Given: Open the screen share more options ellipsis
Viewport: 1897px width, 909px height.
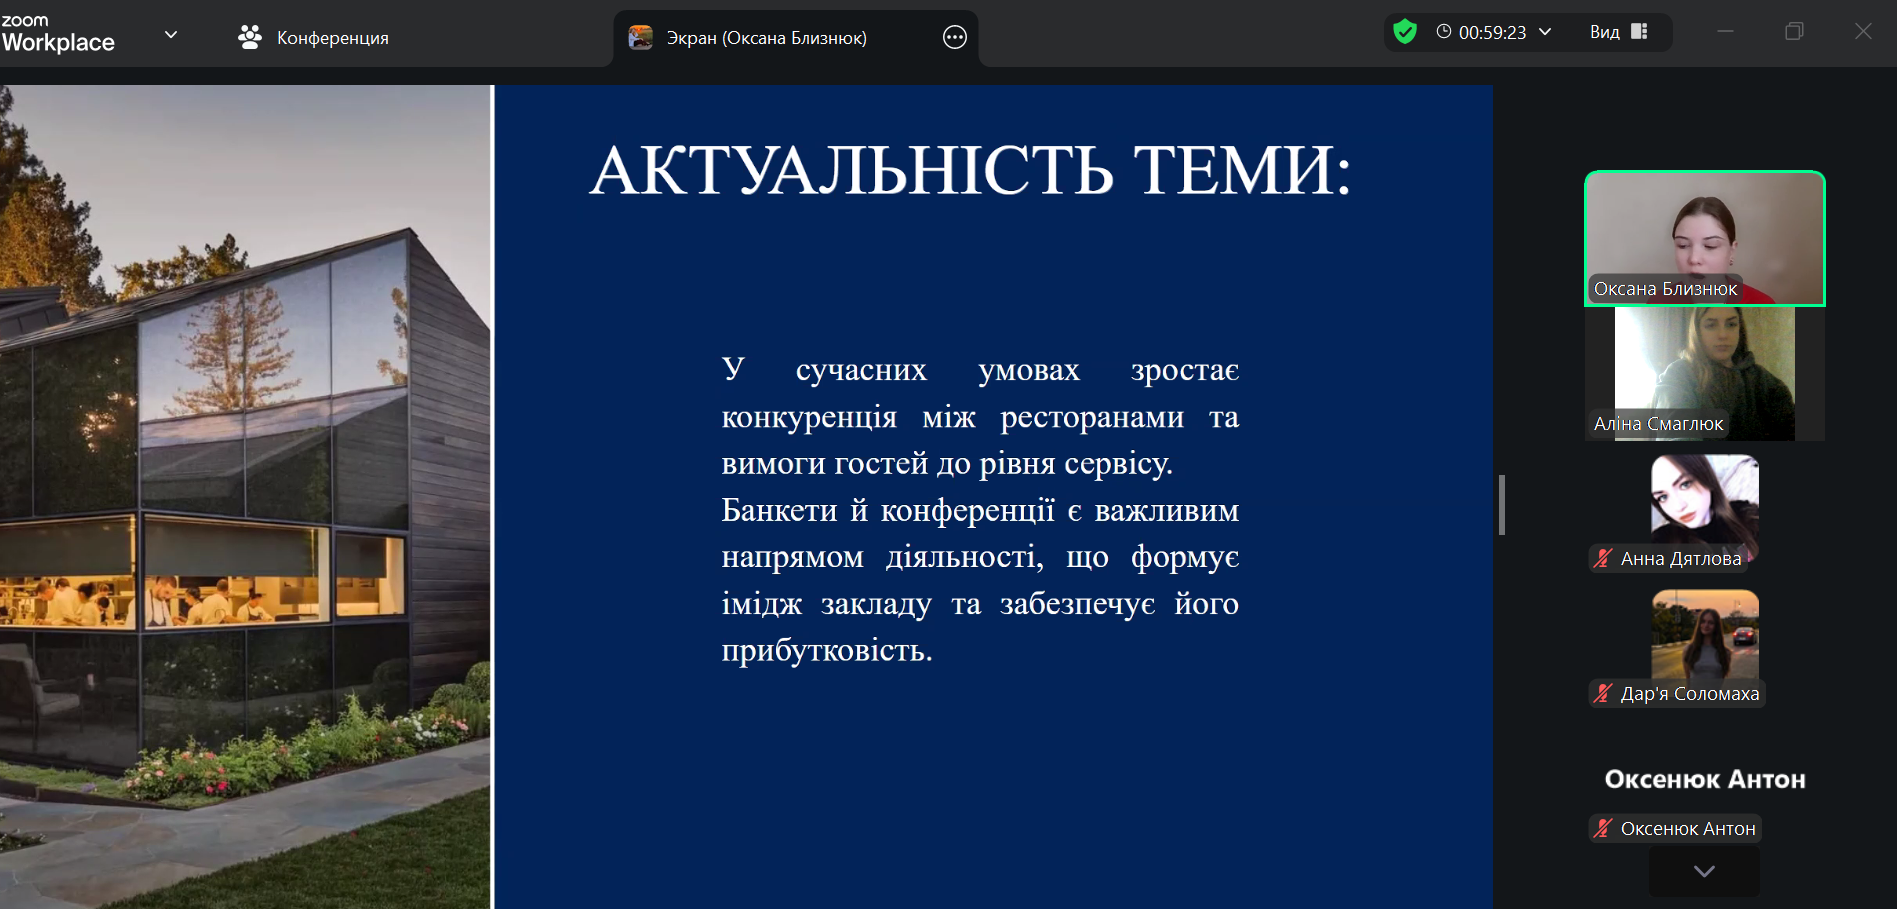Looking at the screenshot, I should point(955,38).
